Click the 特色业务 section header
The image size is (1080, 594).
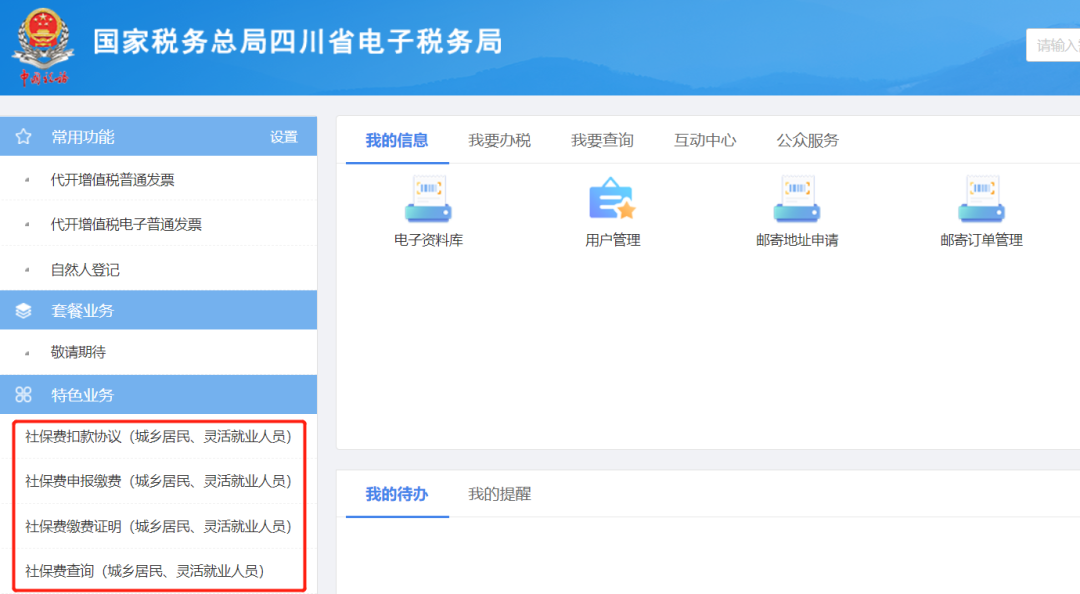coord(158,394)
